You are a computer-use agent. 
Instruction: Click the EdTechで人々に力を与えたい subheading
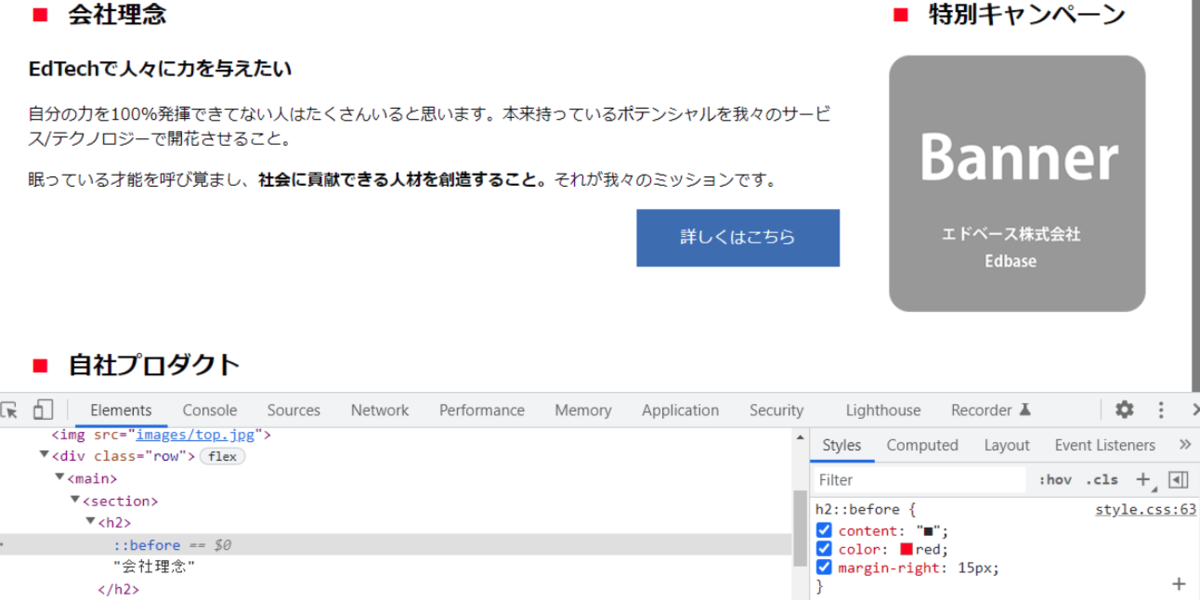pos(160,69)
